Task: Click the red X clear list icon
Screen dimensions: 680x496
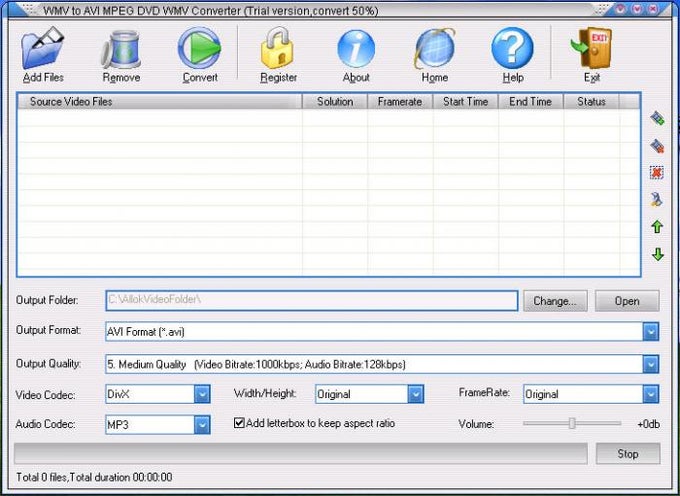Action: coord(657,173)
